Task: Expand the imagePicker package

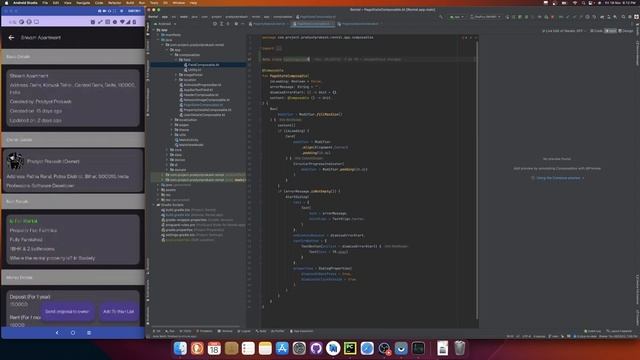Action: (176, 75)
